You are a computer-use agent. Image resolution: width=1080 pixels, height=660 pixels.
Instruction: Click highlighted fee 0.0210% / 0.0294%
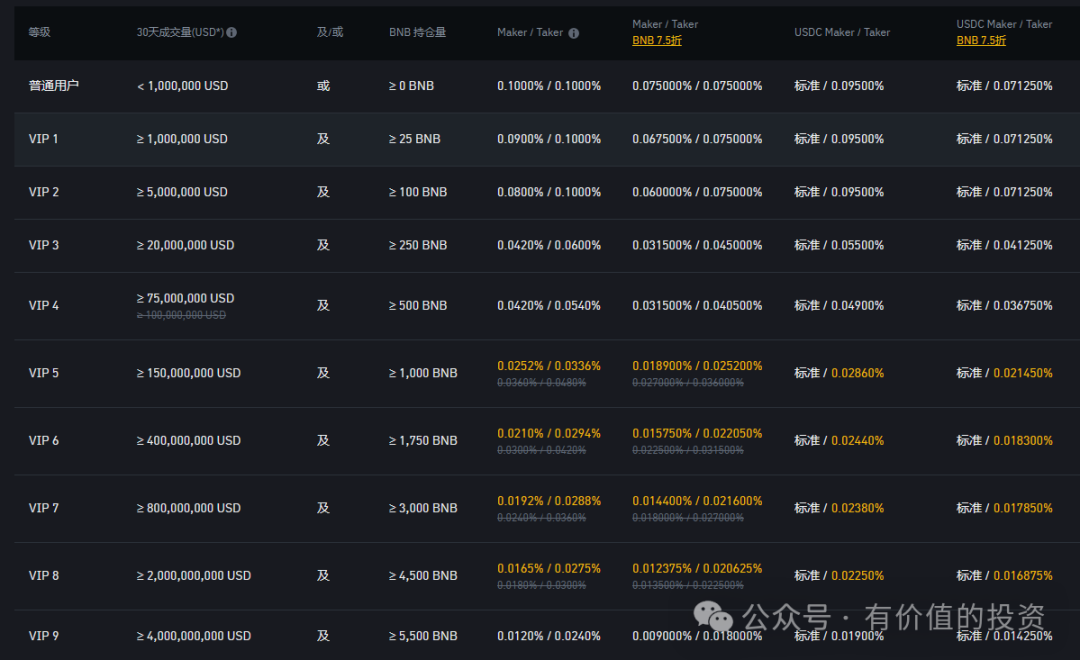(x=549, y=433)
